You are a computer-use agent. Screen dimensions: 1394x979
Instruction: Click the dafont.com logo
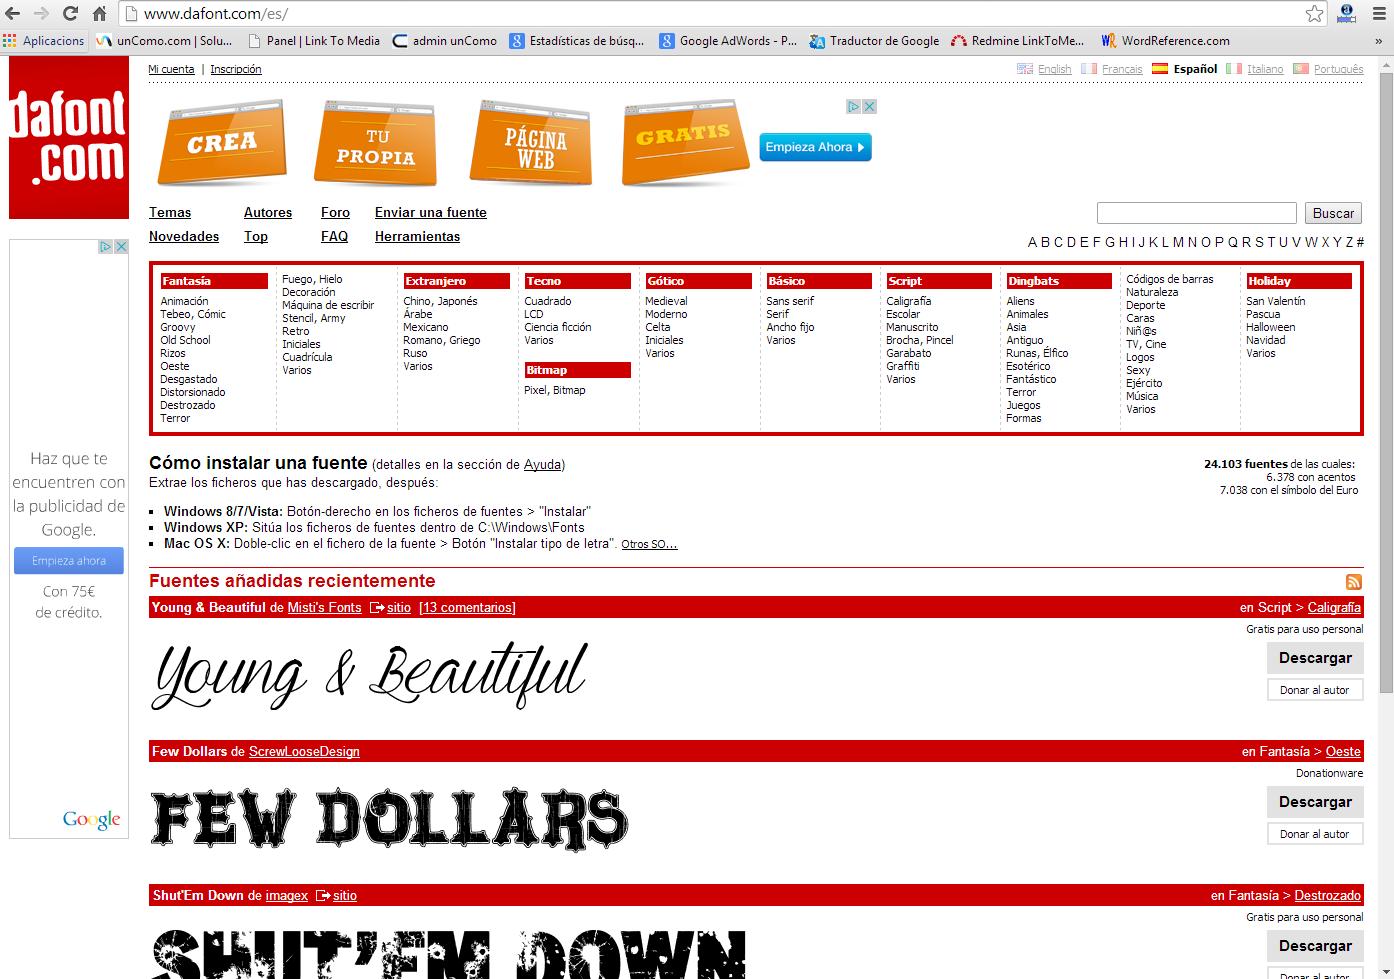click(69, 137)
